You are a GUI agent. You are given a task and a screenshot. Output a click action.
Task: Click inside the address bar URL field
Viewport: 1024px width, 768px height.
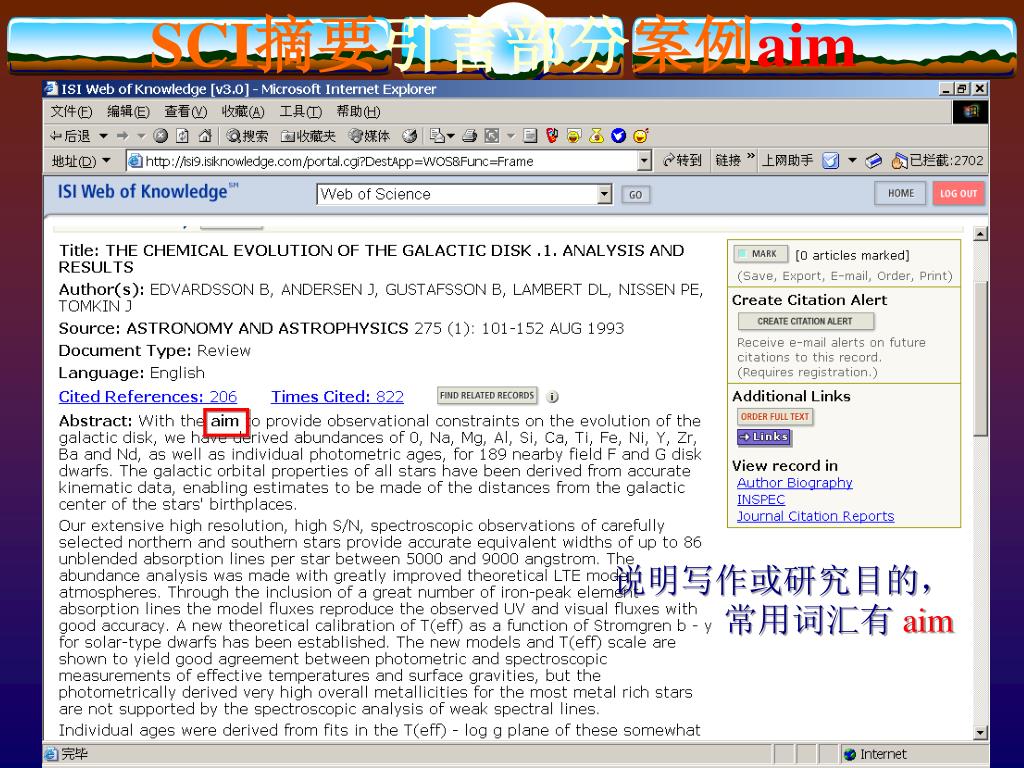389,161
